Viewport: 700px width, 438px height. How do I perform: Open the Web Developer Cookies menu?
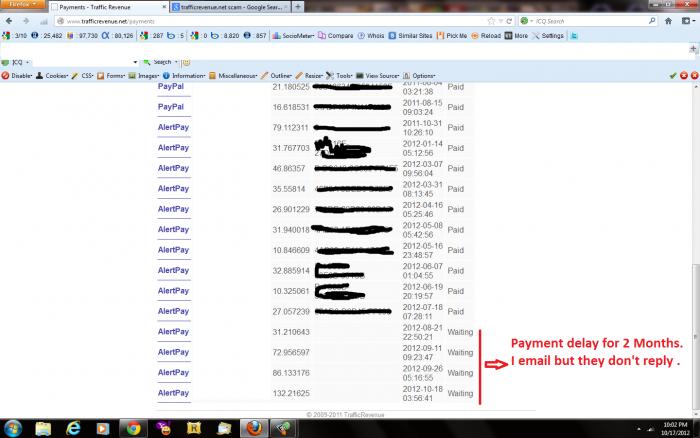coord(52,76)
